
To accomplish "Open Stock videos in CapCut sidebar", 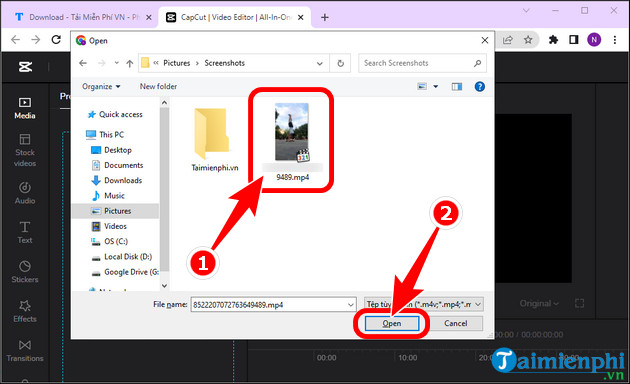I will [x=25, y=150].
